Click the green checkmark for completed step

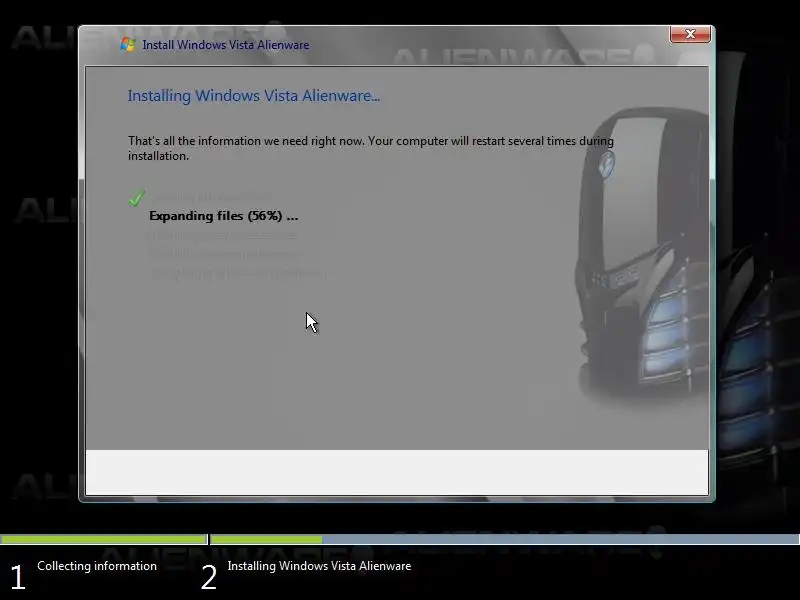click(x=137, y=198)
